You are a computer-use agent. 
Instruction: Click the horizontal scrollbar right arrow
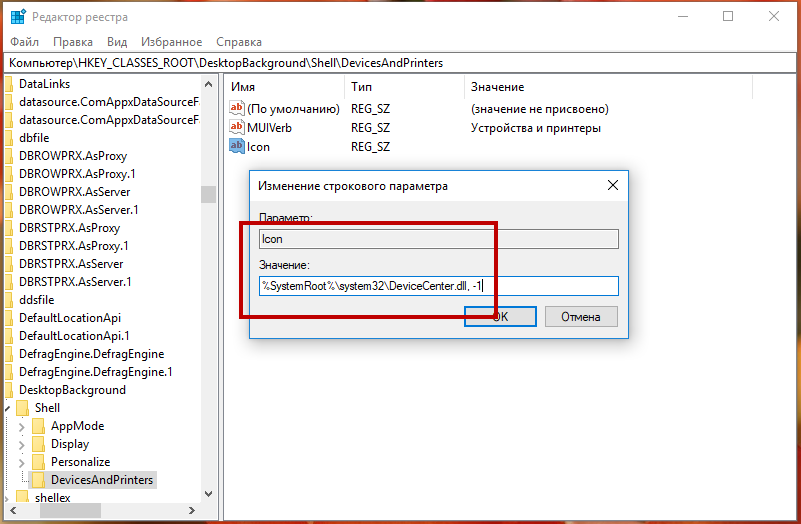tap(192, 510)
